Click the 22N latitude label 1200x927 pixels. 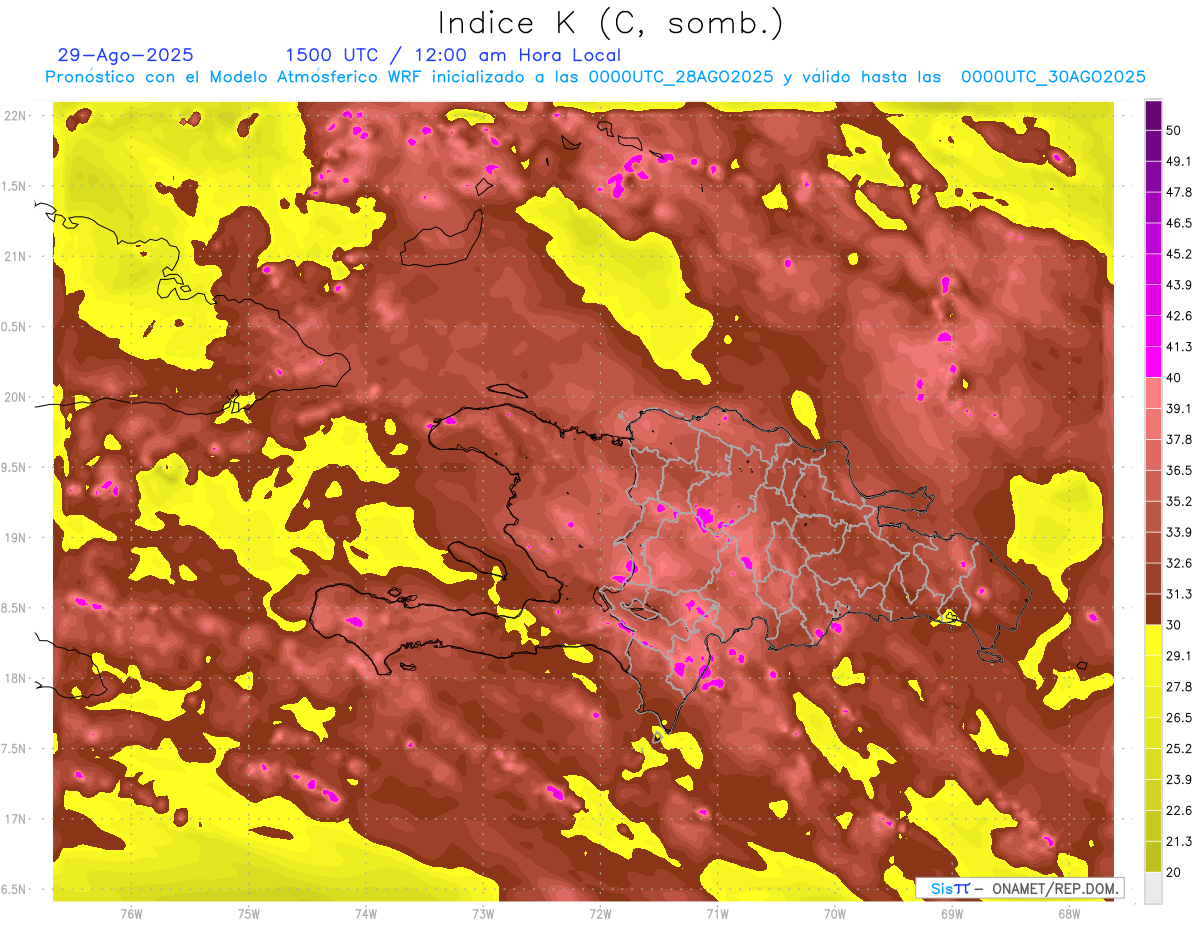click(x=15, y=115)
